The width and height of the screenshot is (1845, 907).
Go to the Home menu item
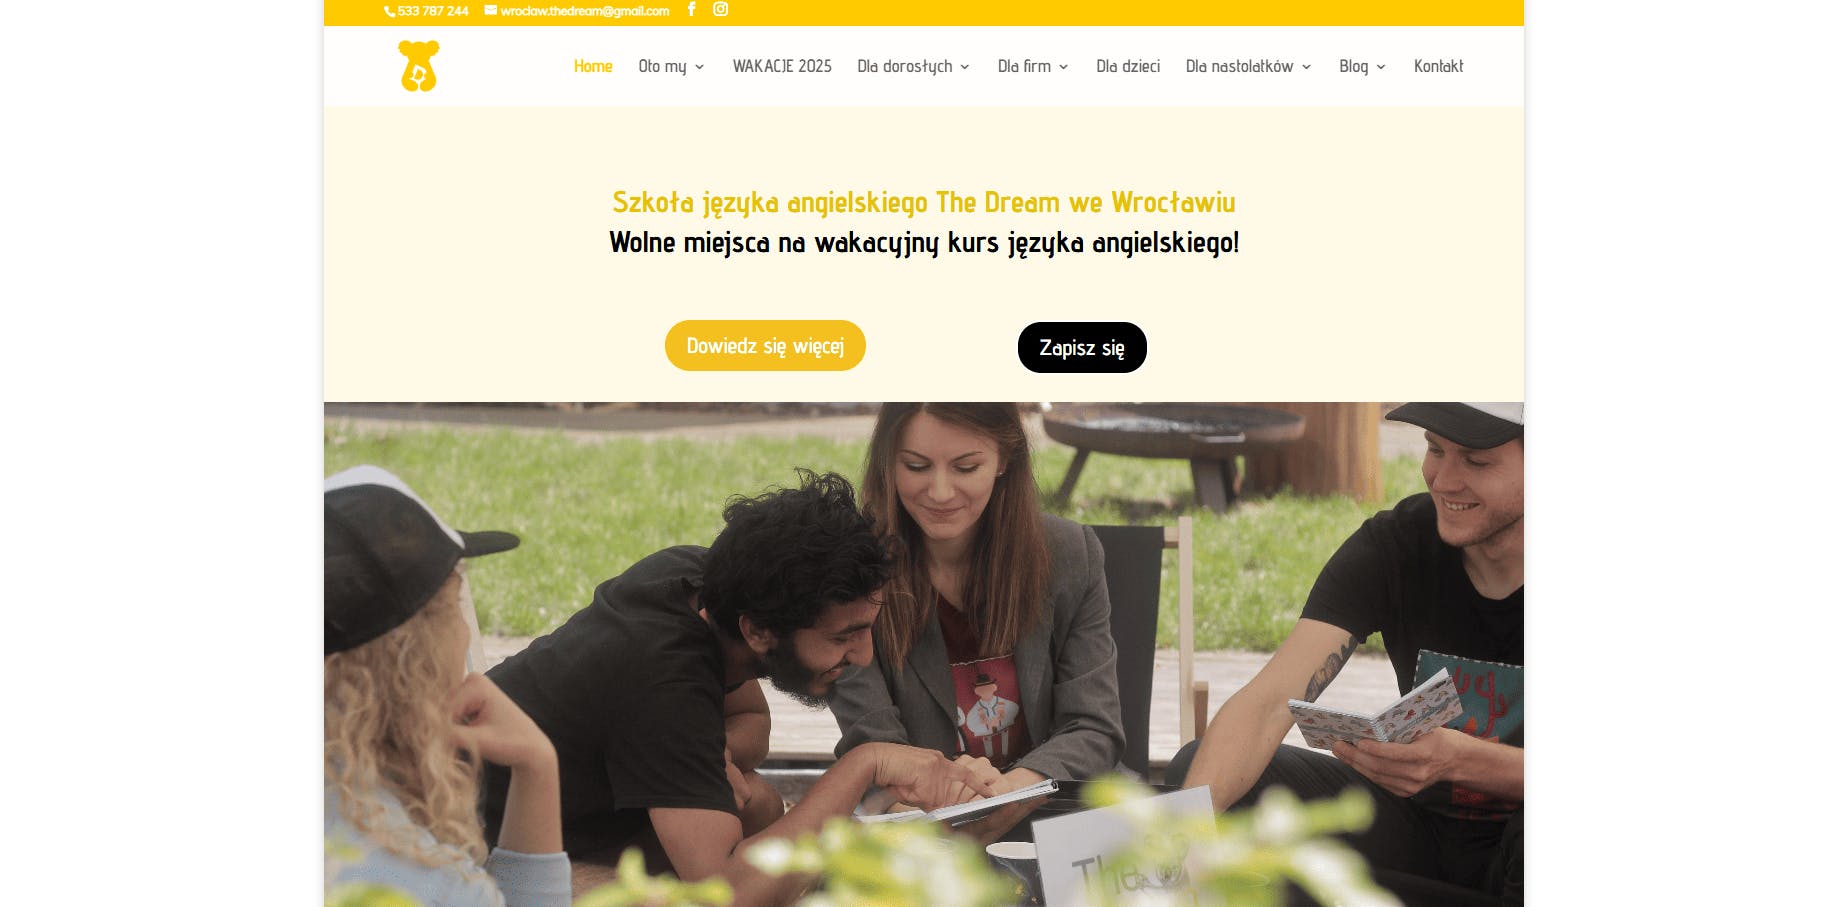pos(593,66)
